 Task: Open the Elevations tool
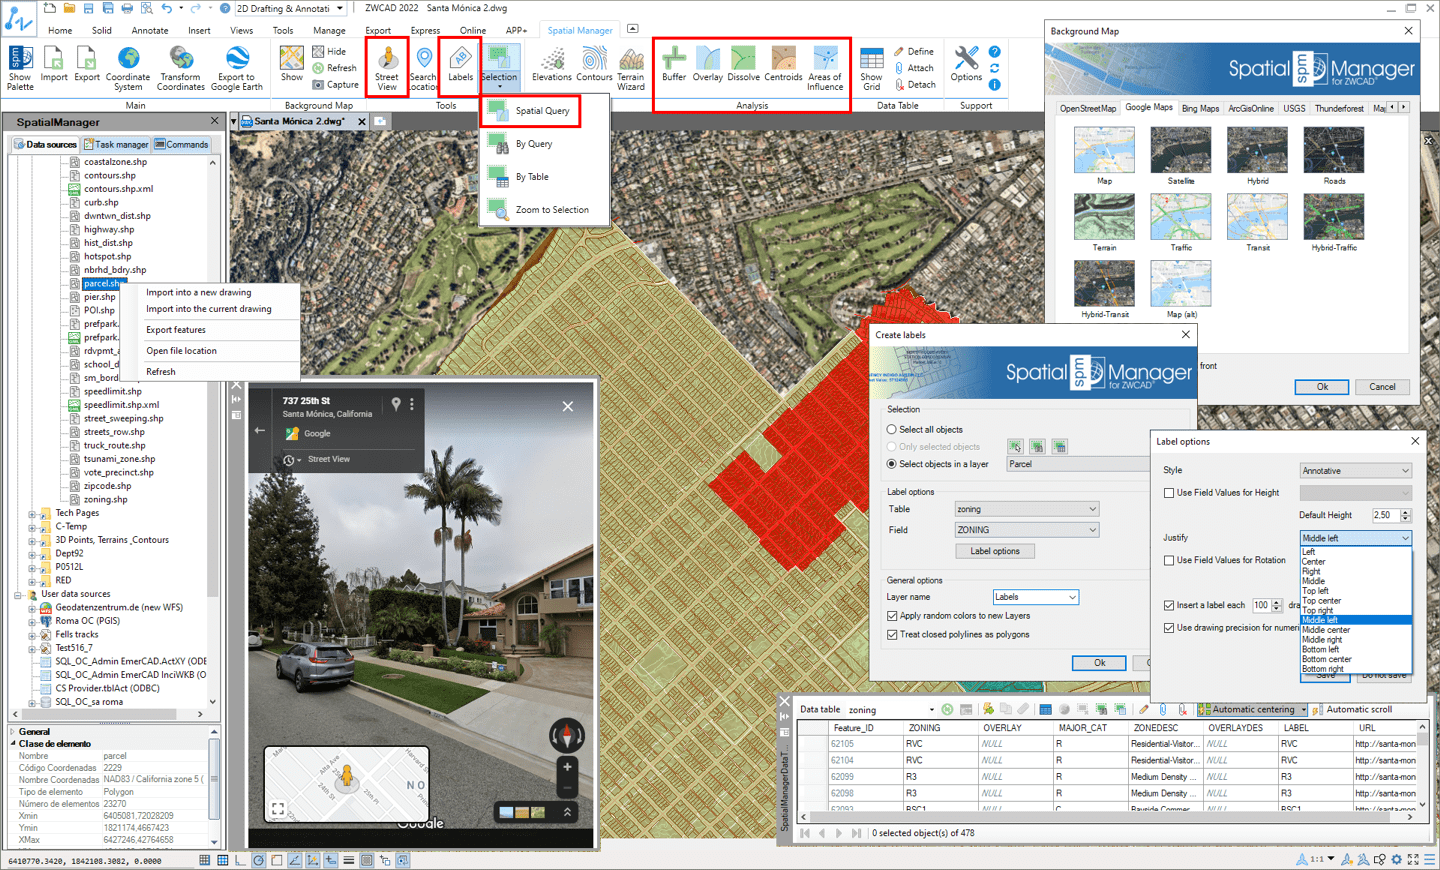[x=552, y=64]
